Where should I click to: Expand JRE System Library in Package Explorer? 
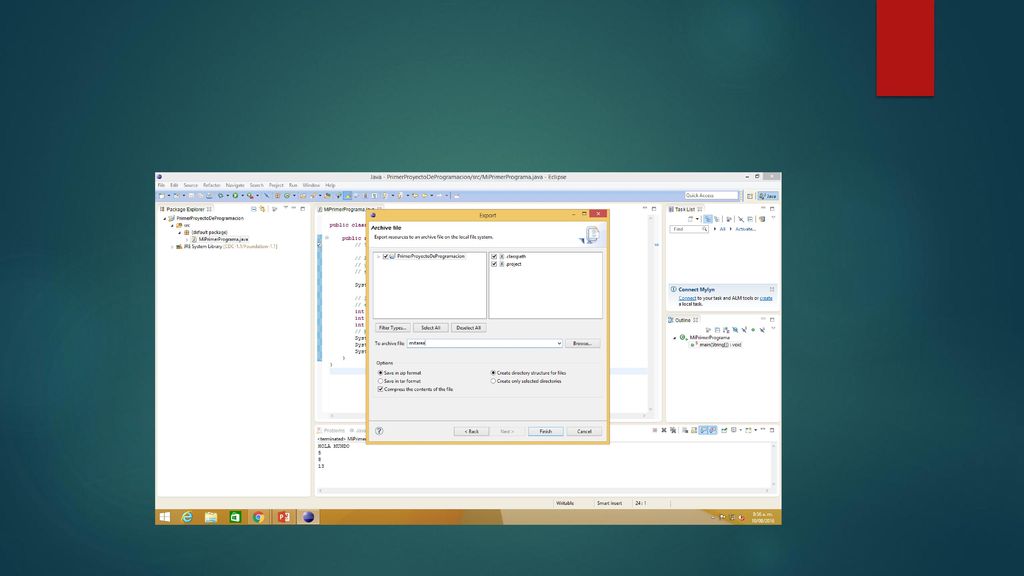click(x=172, y=247)
